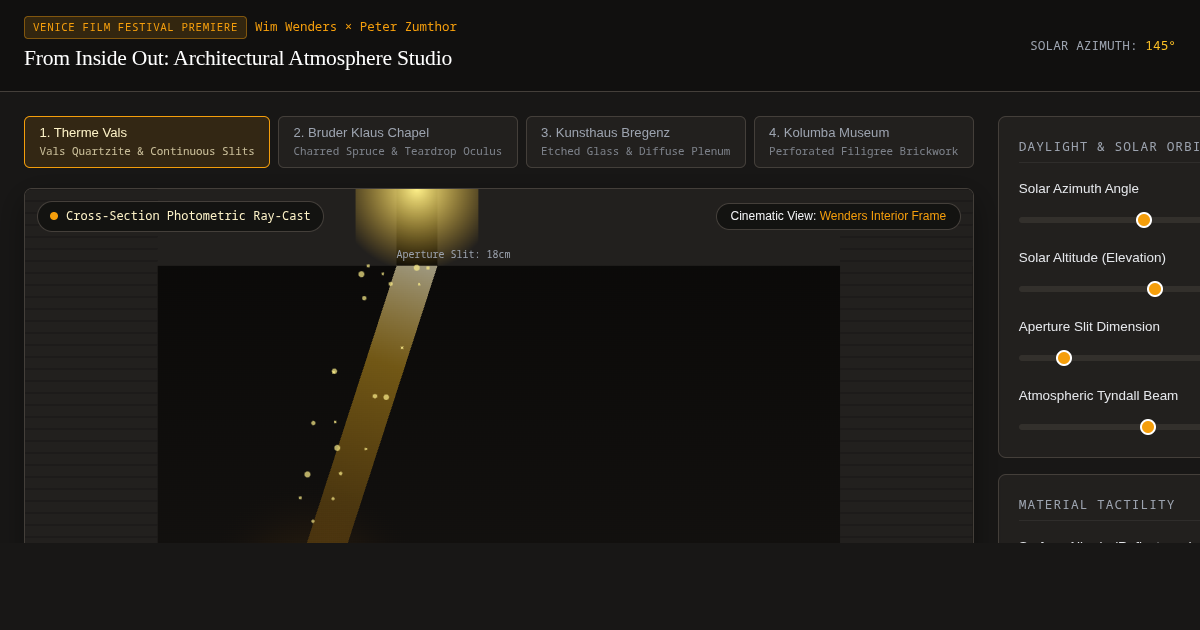Click the Venice Film Festival Premiere badge
1200x630 pixels.
click(x=135, y=27)
